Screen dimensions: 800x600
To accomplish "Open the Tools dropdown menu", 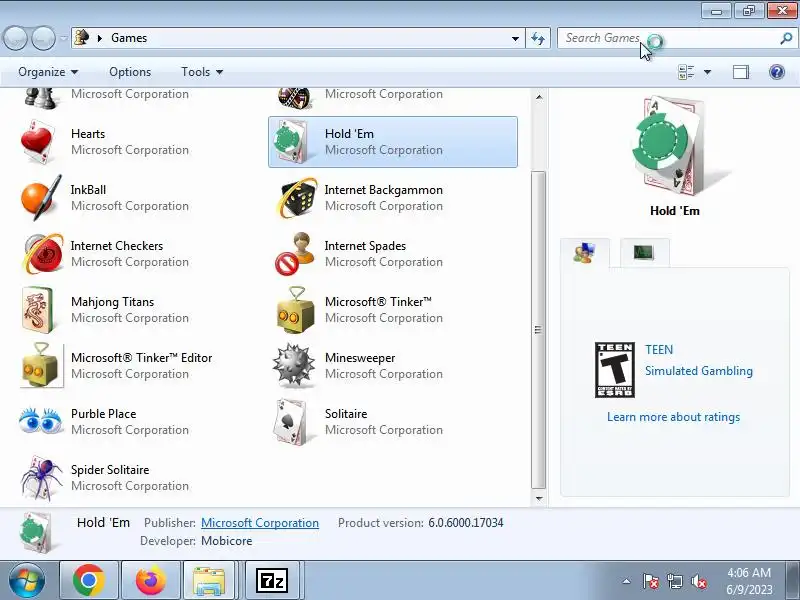I will click(x=202, y=72).
